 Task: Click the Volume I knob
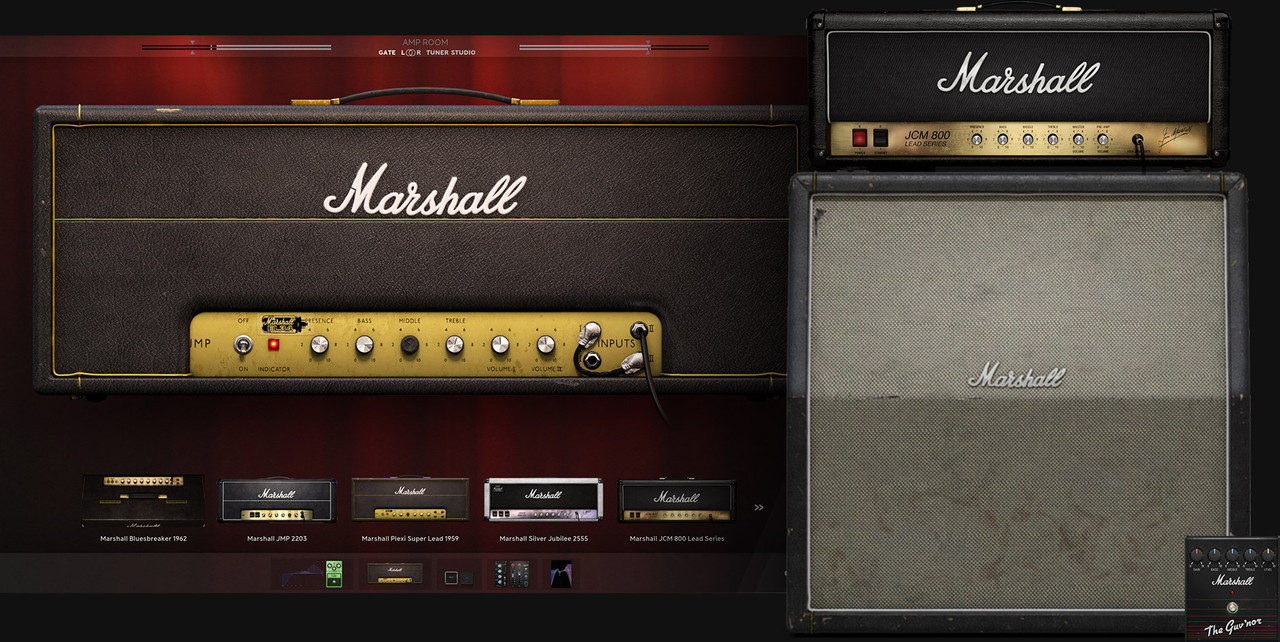click(500, 345)
